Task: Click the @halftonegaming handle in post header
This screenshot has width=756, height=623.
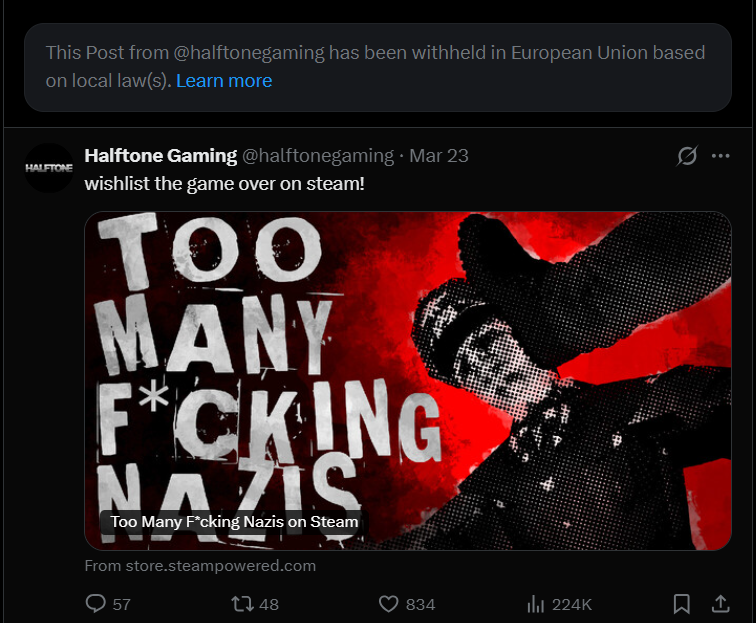Action: [318, 156]
